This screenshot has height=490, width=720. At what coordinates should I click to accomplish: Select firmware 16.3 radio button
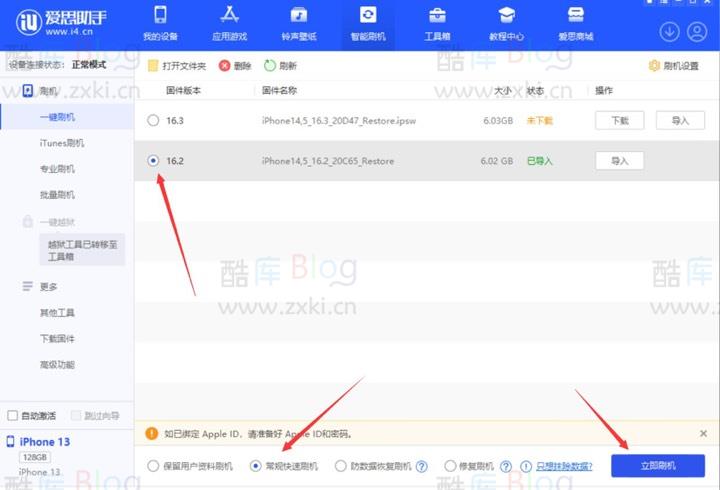pyautogui.click(x=153, y=120)
